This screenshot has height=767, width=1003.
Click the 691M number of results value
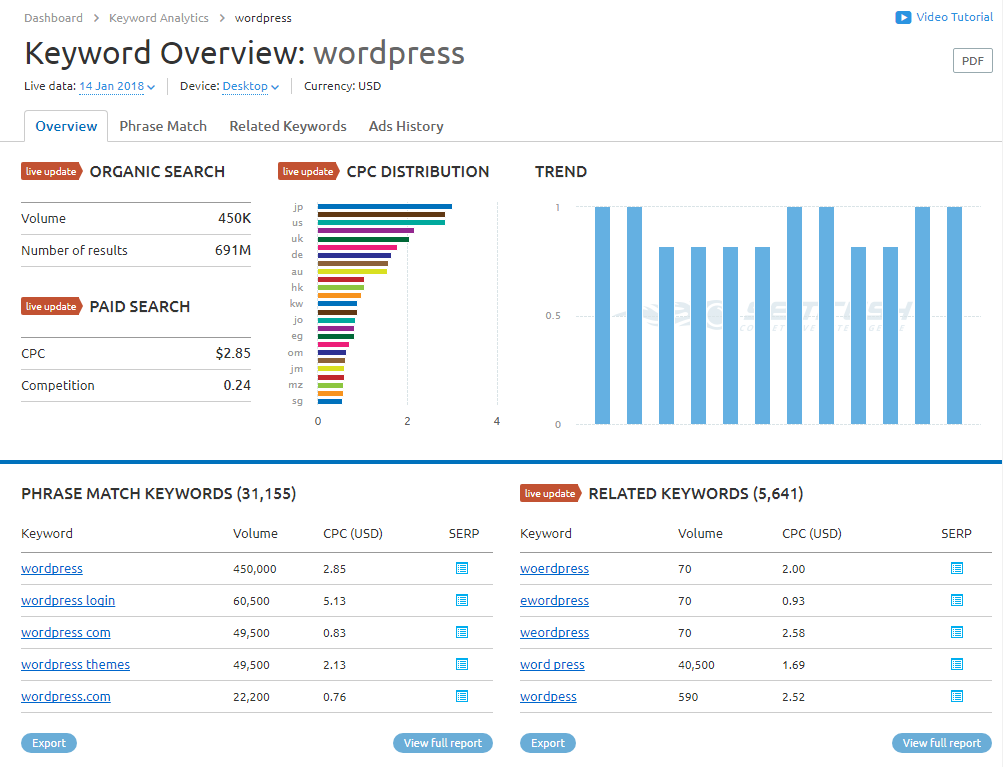(x=233, y=250)
